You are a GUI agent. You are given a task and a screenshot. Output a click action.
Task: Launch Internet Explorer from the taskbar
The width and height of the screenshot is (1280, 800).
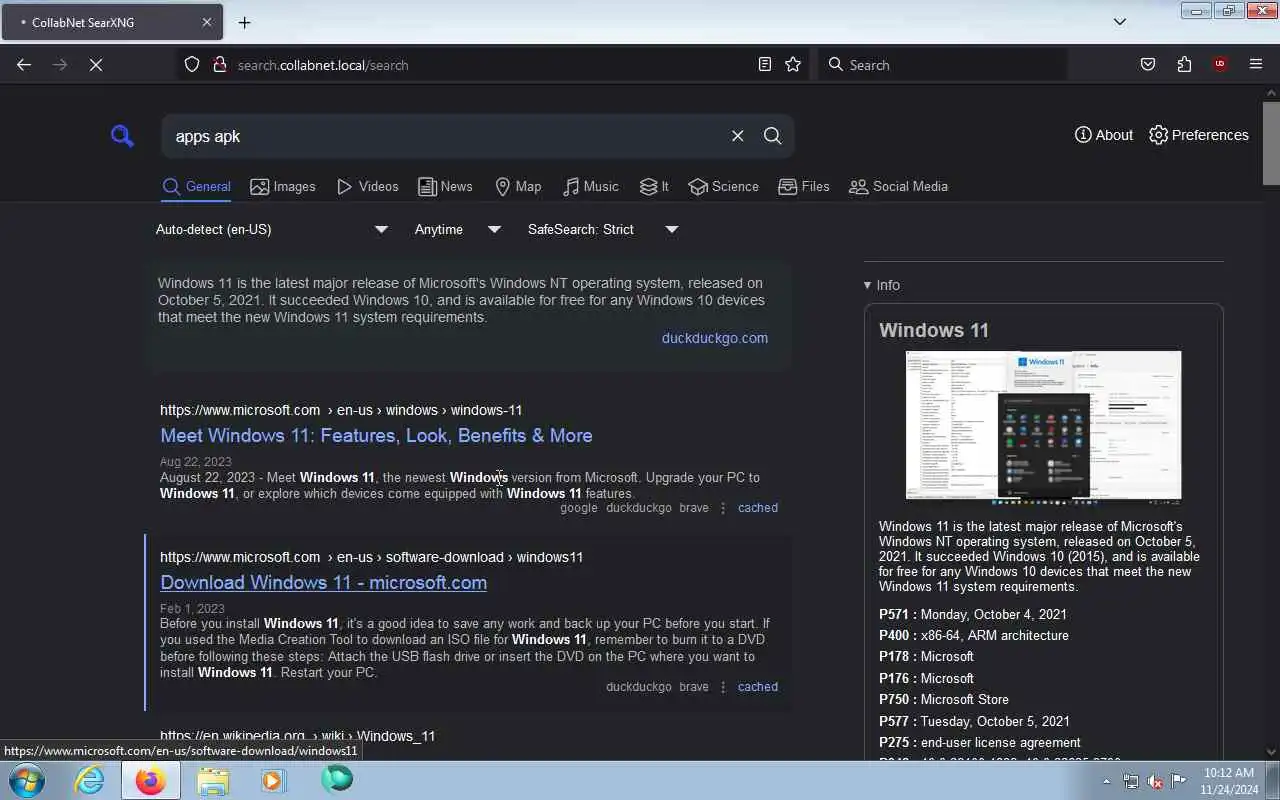click(x=90, y=780)
